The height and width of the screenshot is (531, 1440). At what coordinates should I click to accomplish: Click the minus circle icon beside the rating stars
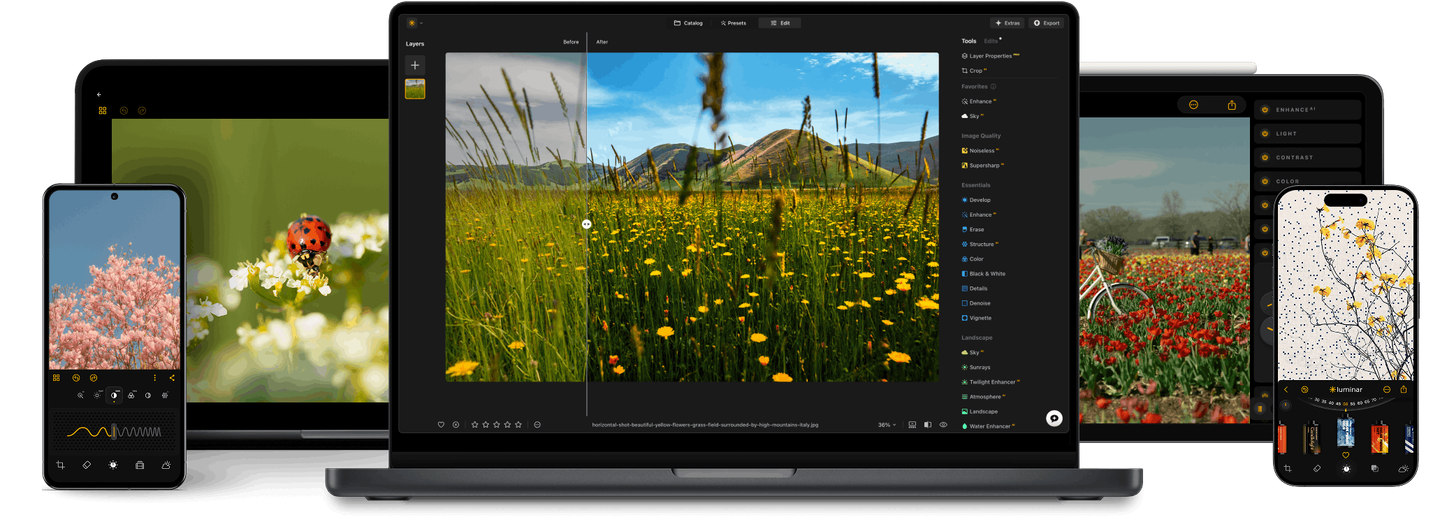pyautogui.click(x=537, y=424)
